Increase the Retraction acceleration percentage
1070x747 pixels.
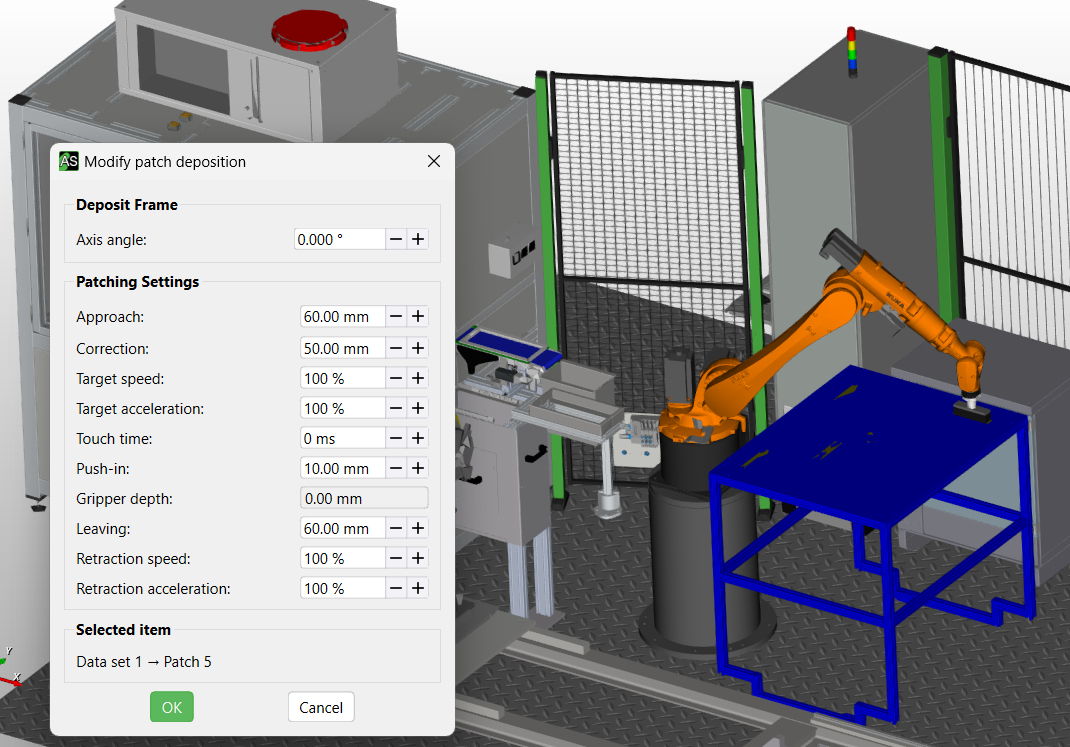click(418, 588)
